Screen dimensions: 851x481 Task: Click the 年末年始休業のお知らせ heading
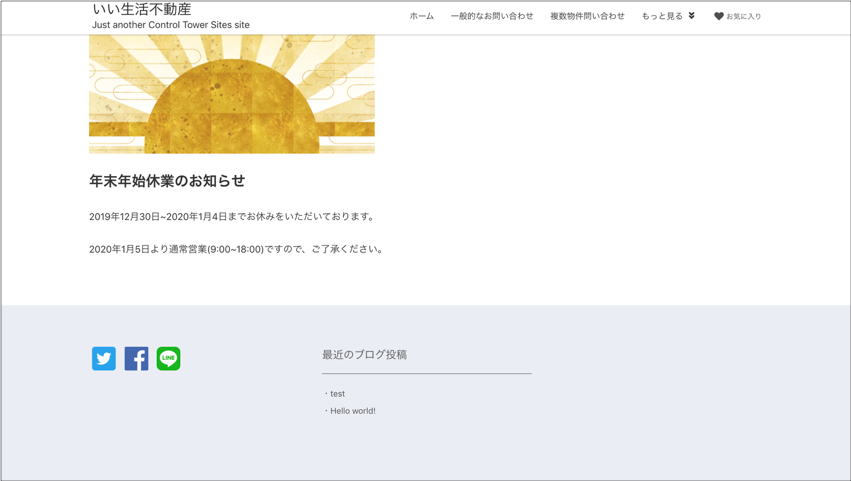(x=167, y=181)
